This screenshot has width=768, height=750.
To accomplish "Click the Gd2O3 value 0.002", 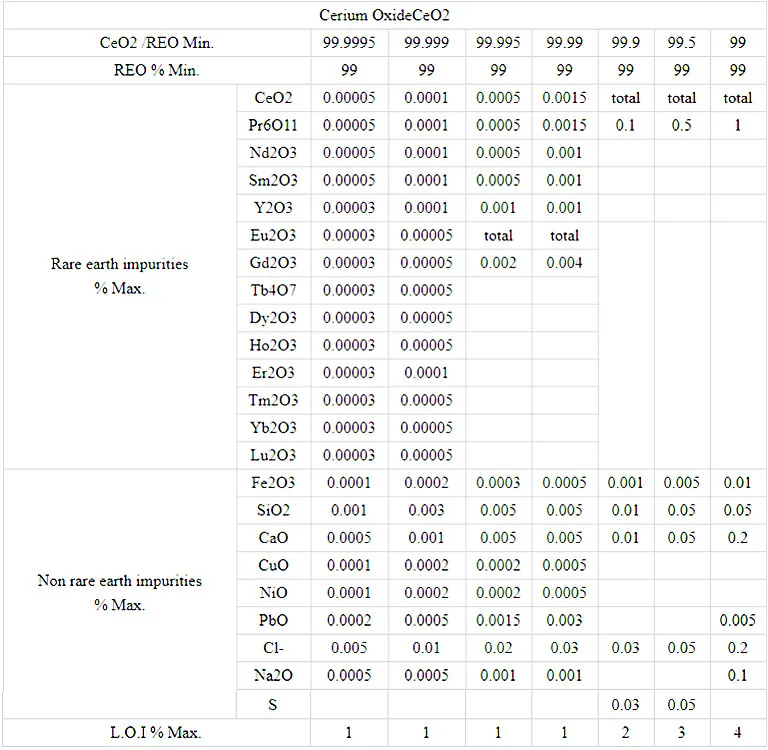I will point(498,263).
